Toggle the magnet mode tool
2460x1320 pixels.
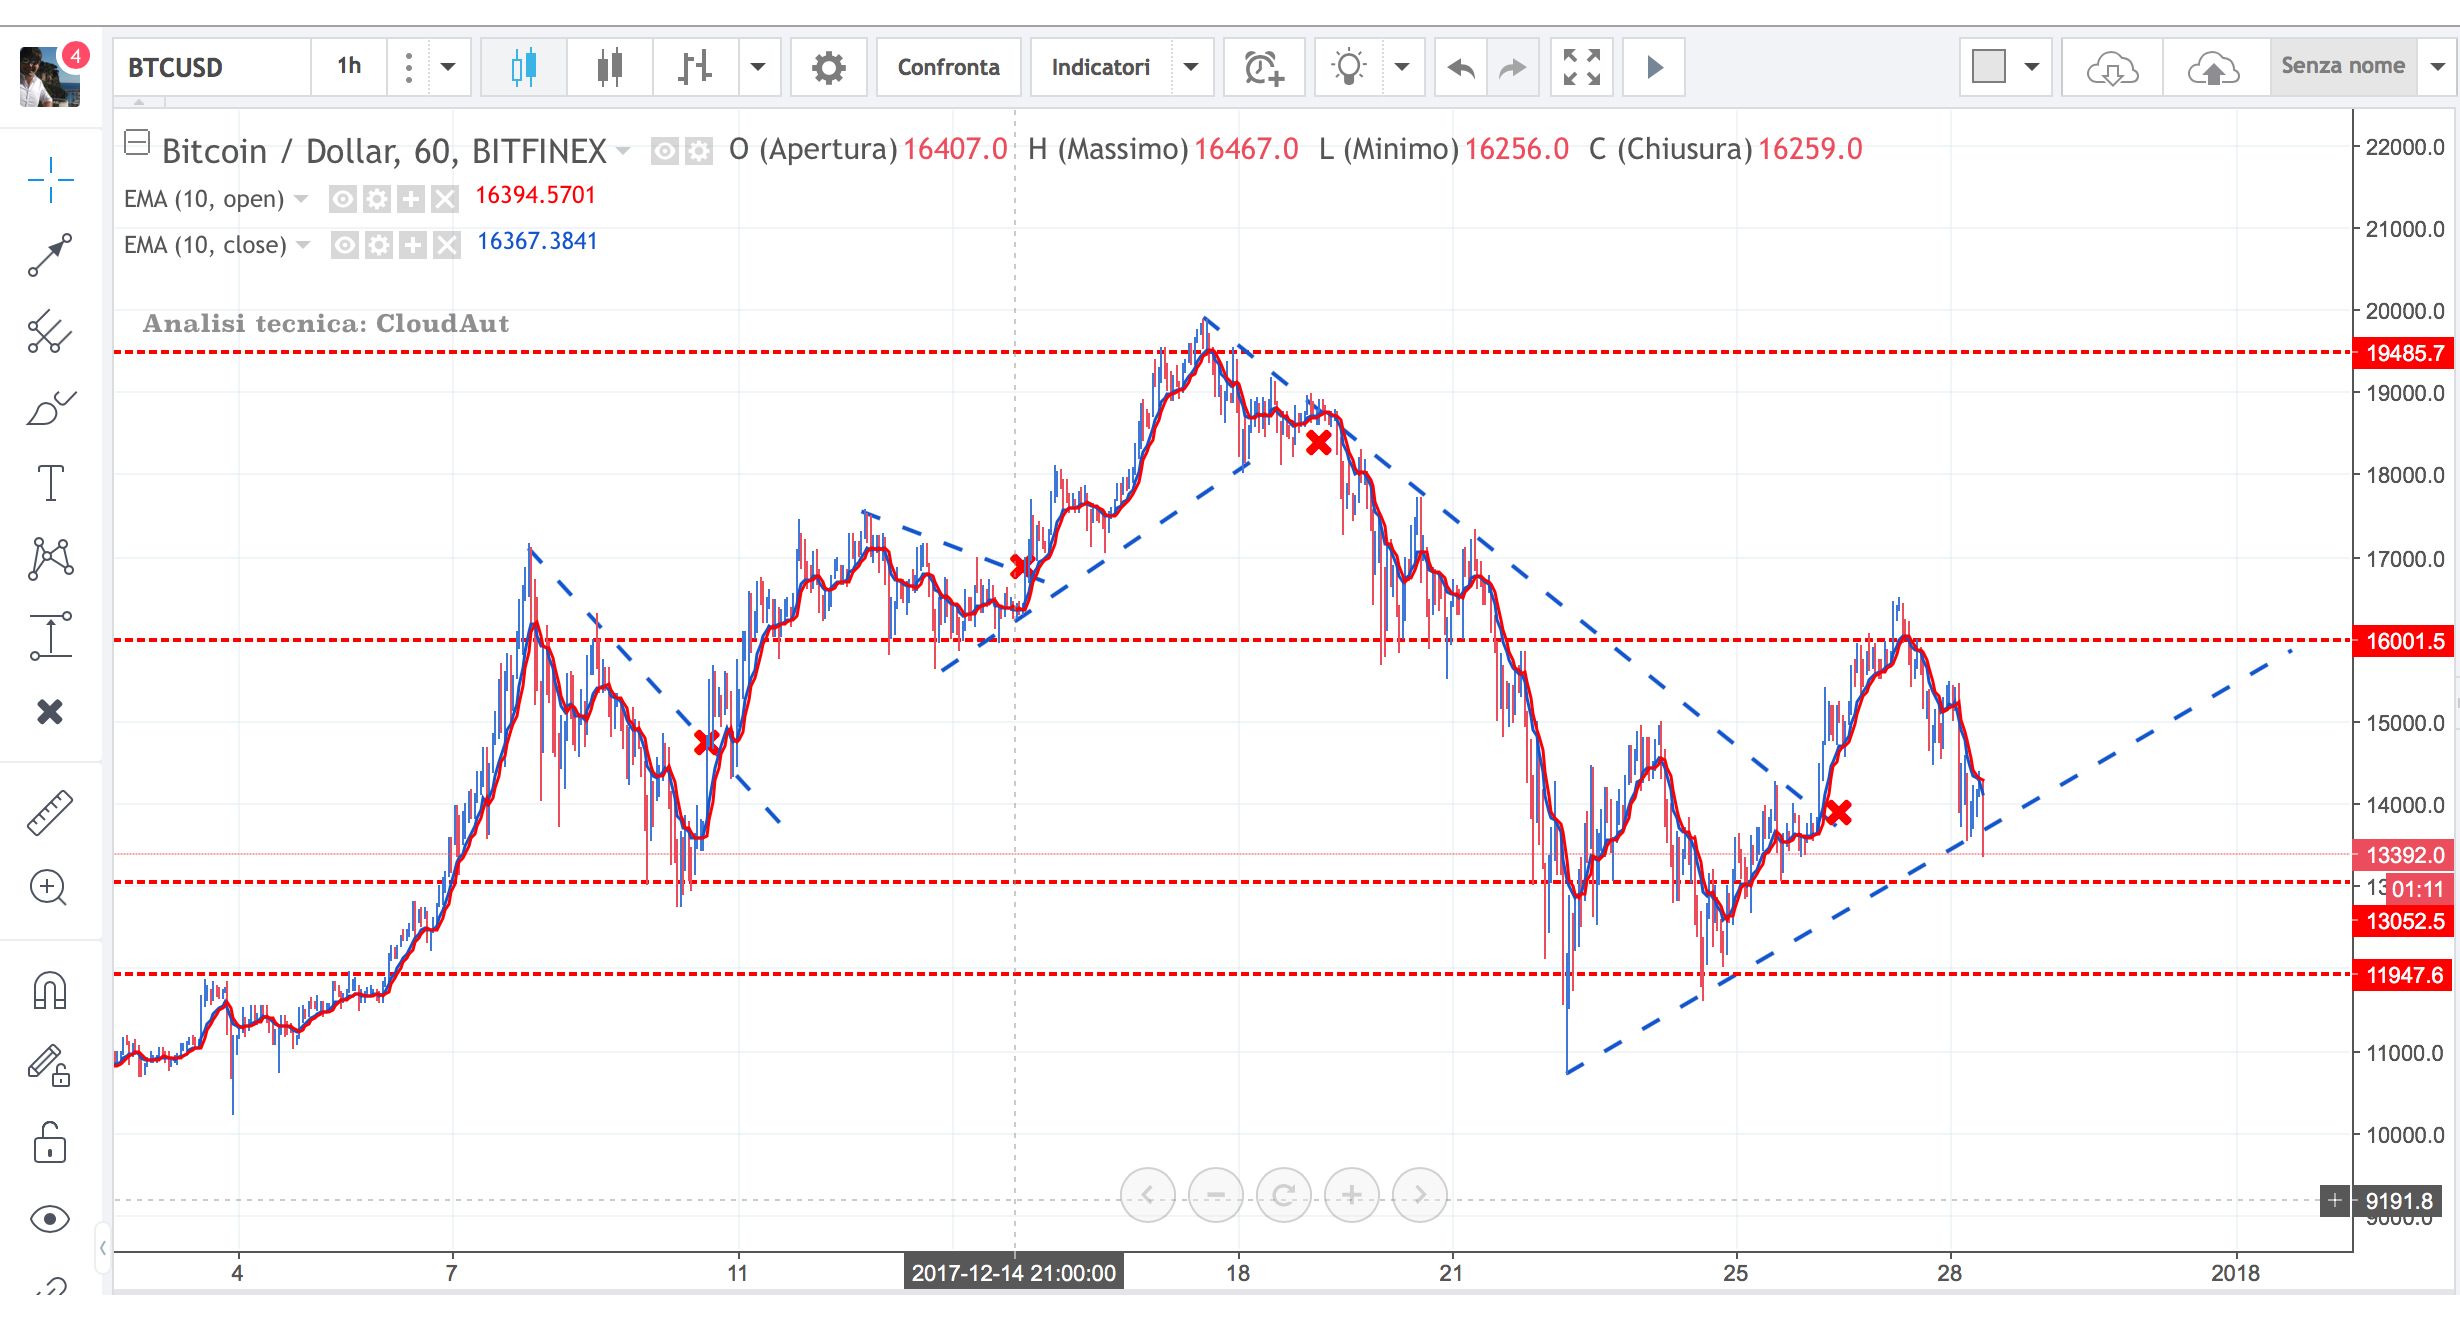pos(50,990)
